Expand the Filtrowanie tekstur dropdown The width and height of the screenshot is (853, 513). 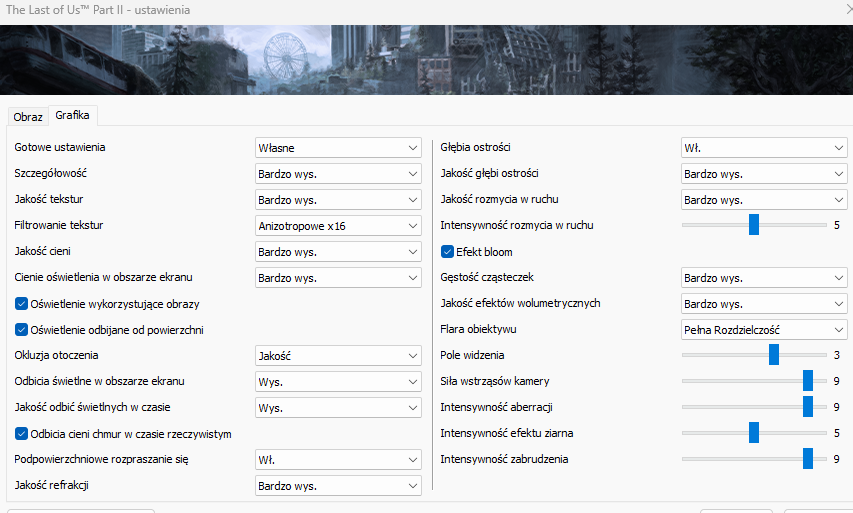click(x=338, y=225)
